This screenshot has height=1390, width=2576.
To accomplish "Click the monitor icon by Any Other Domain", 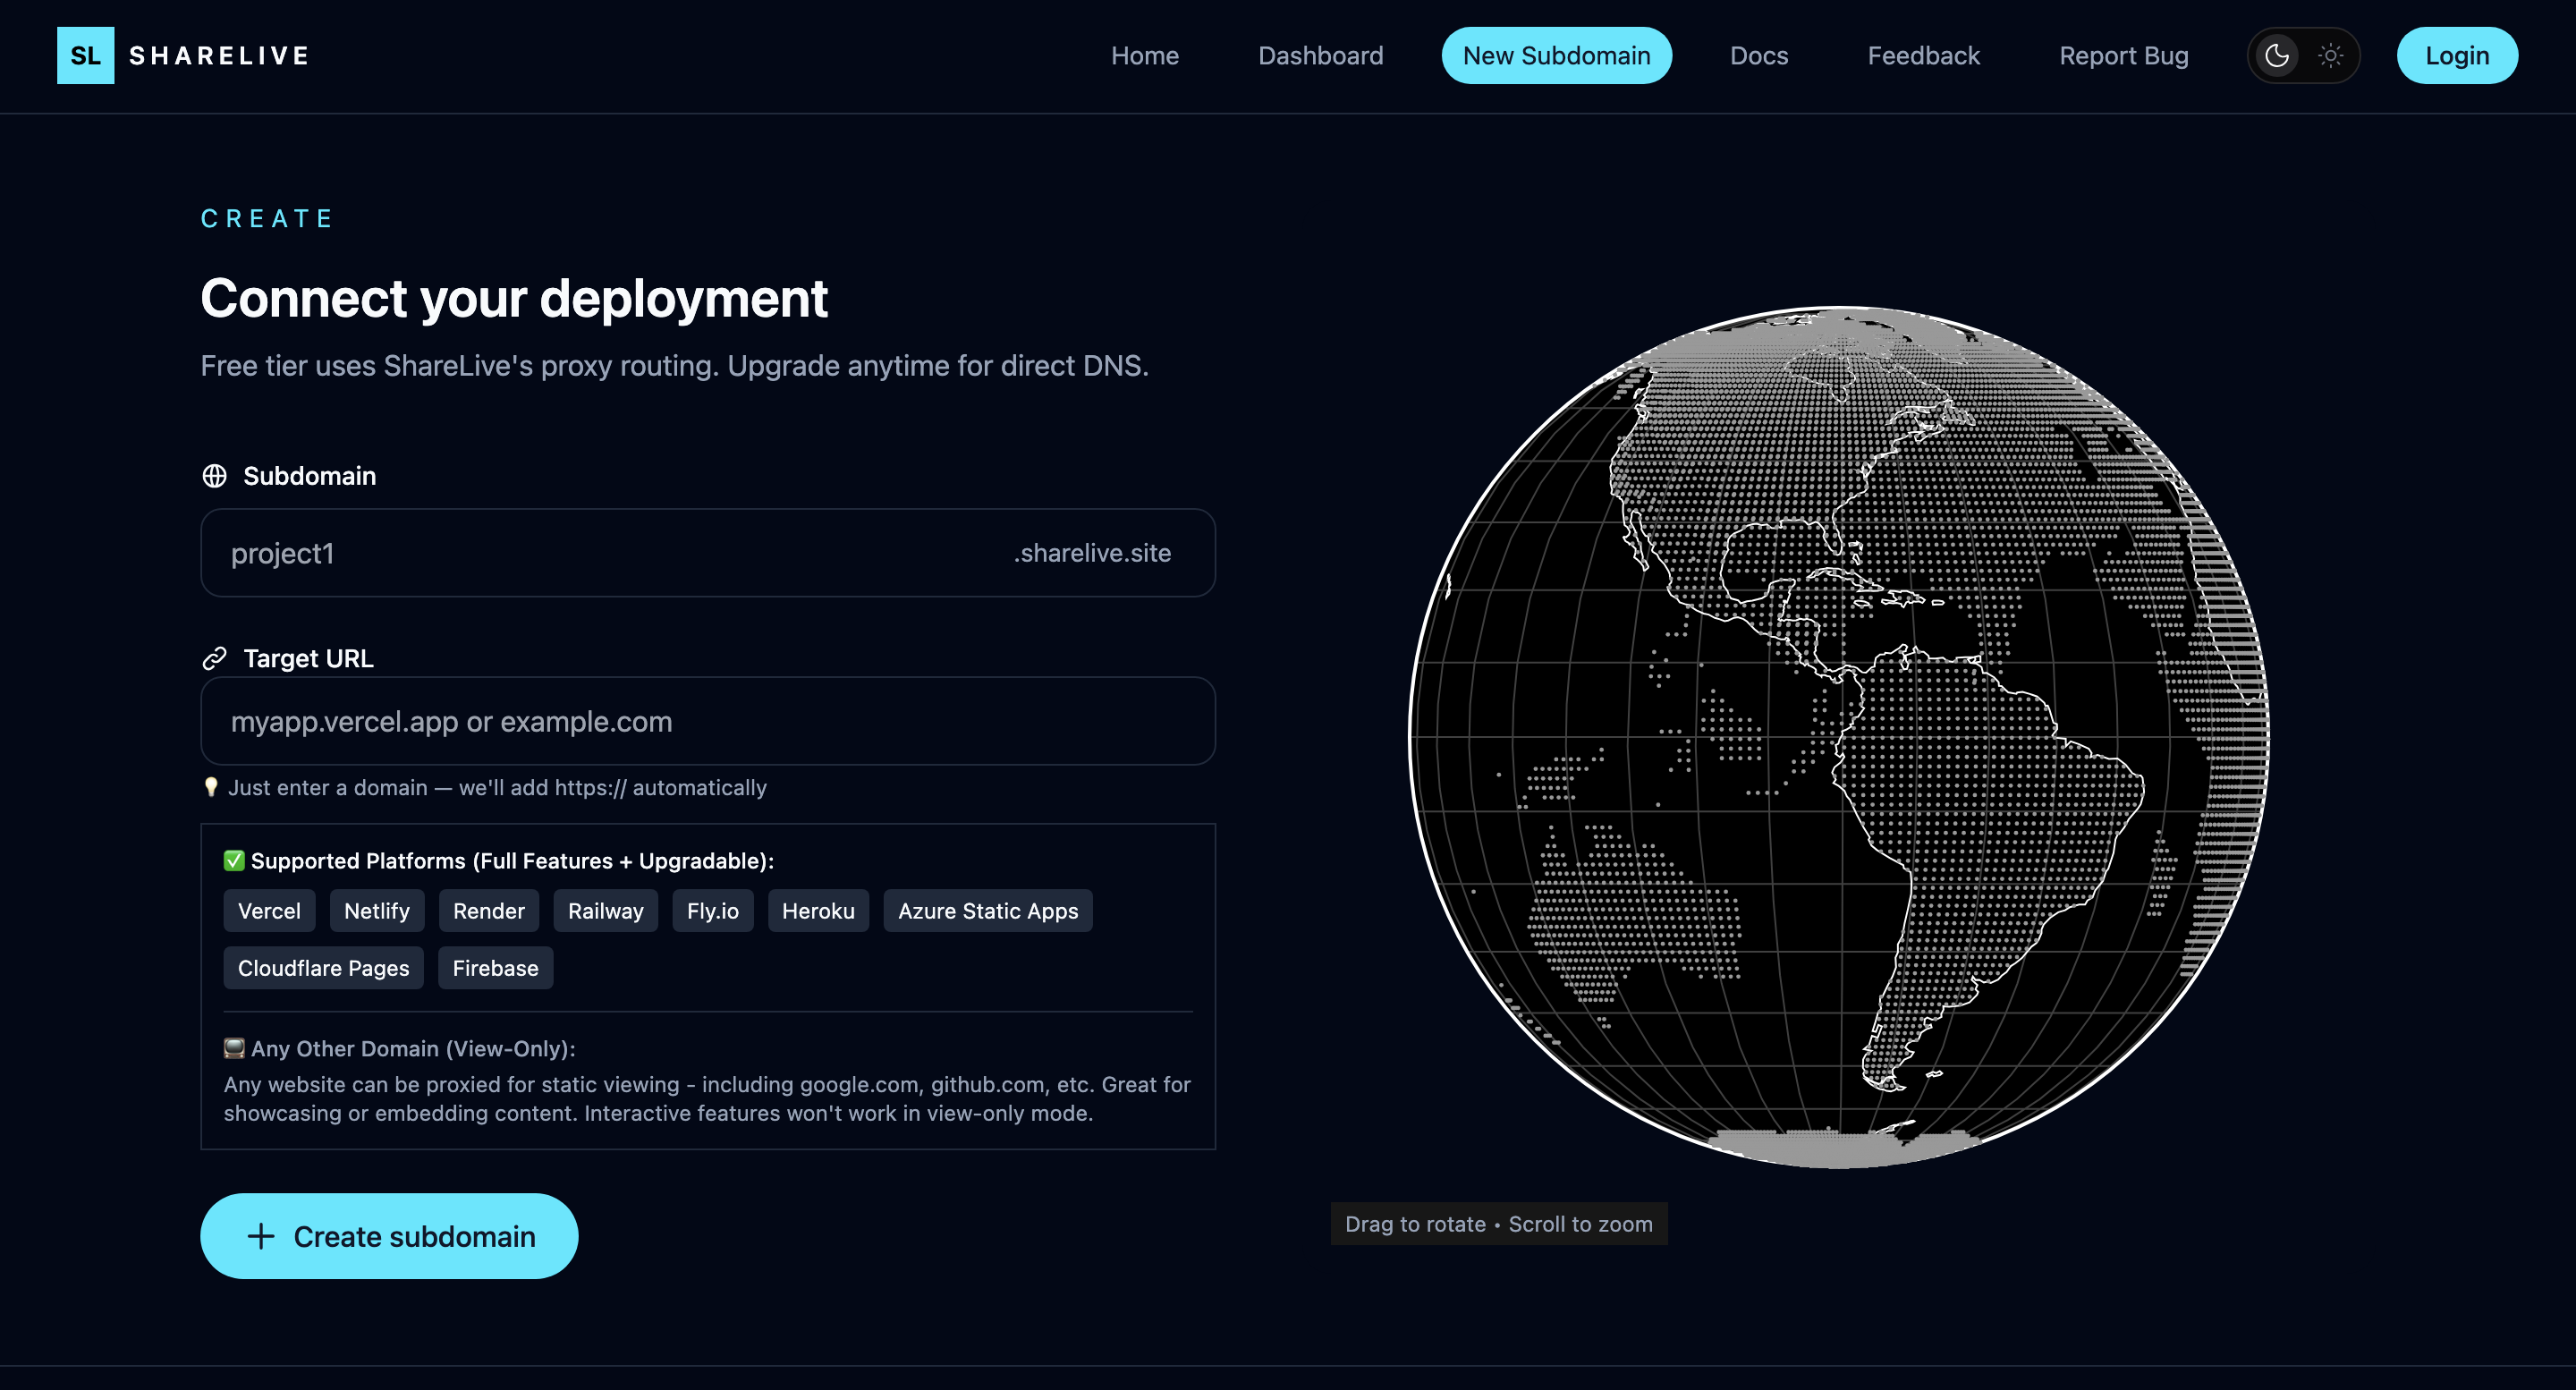I will 234,1048.
